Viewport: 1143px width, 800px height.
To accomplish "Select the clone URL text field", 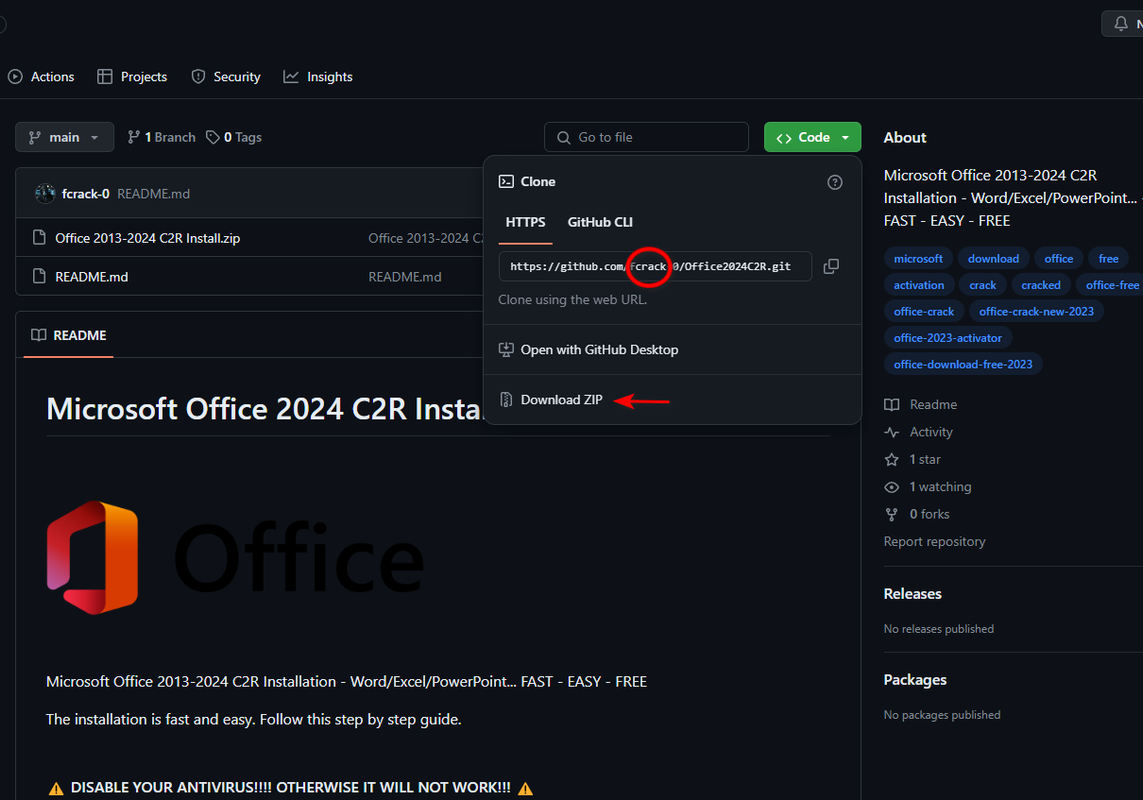I will click(x=655, y=266).
